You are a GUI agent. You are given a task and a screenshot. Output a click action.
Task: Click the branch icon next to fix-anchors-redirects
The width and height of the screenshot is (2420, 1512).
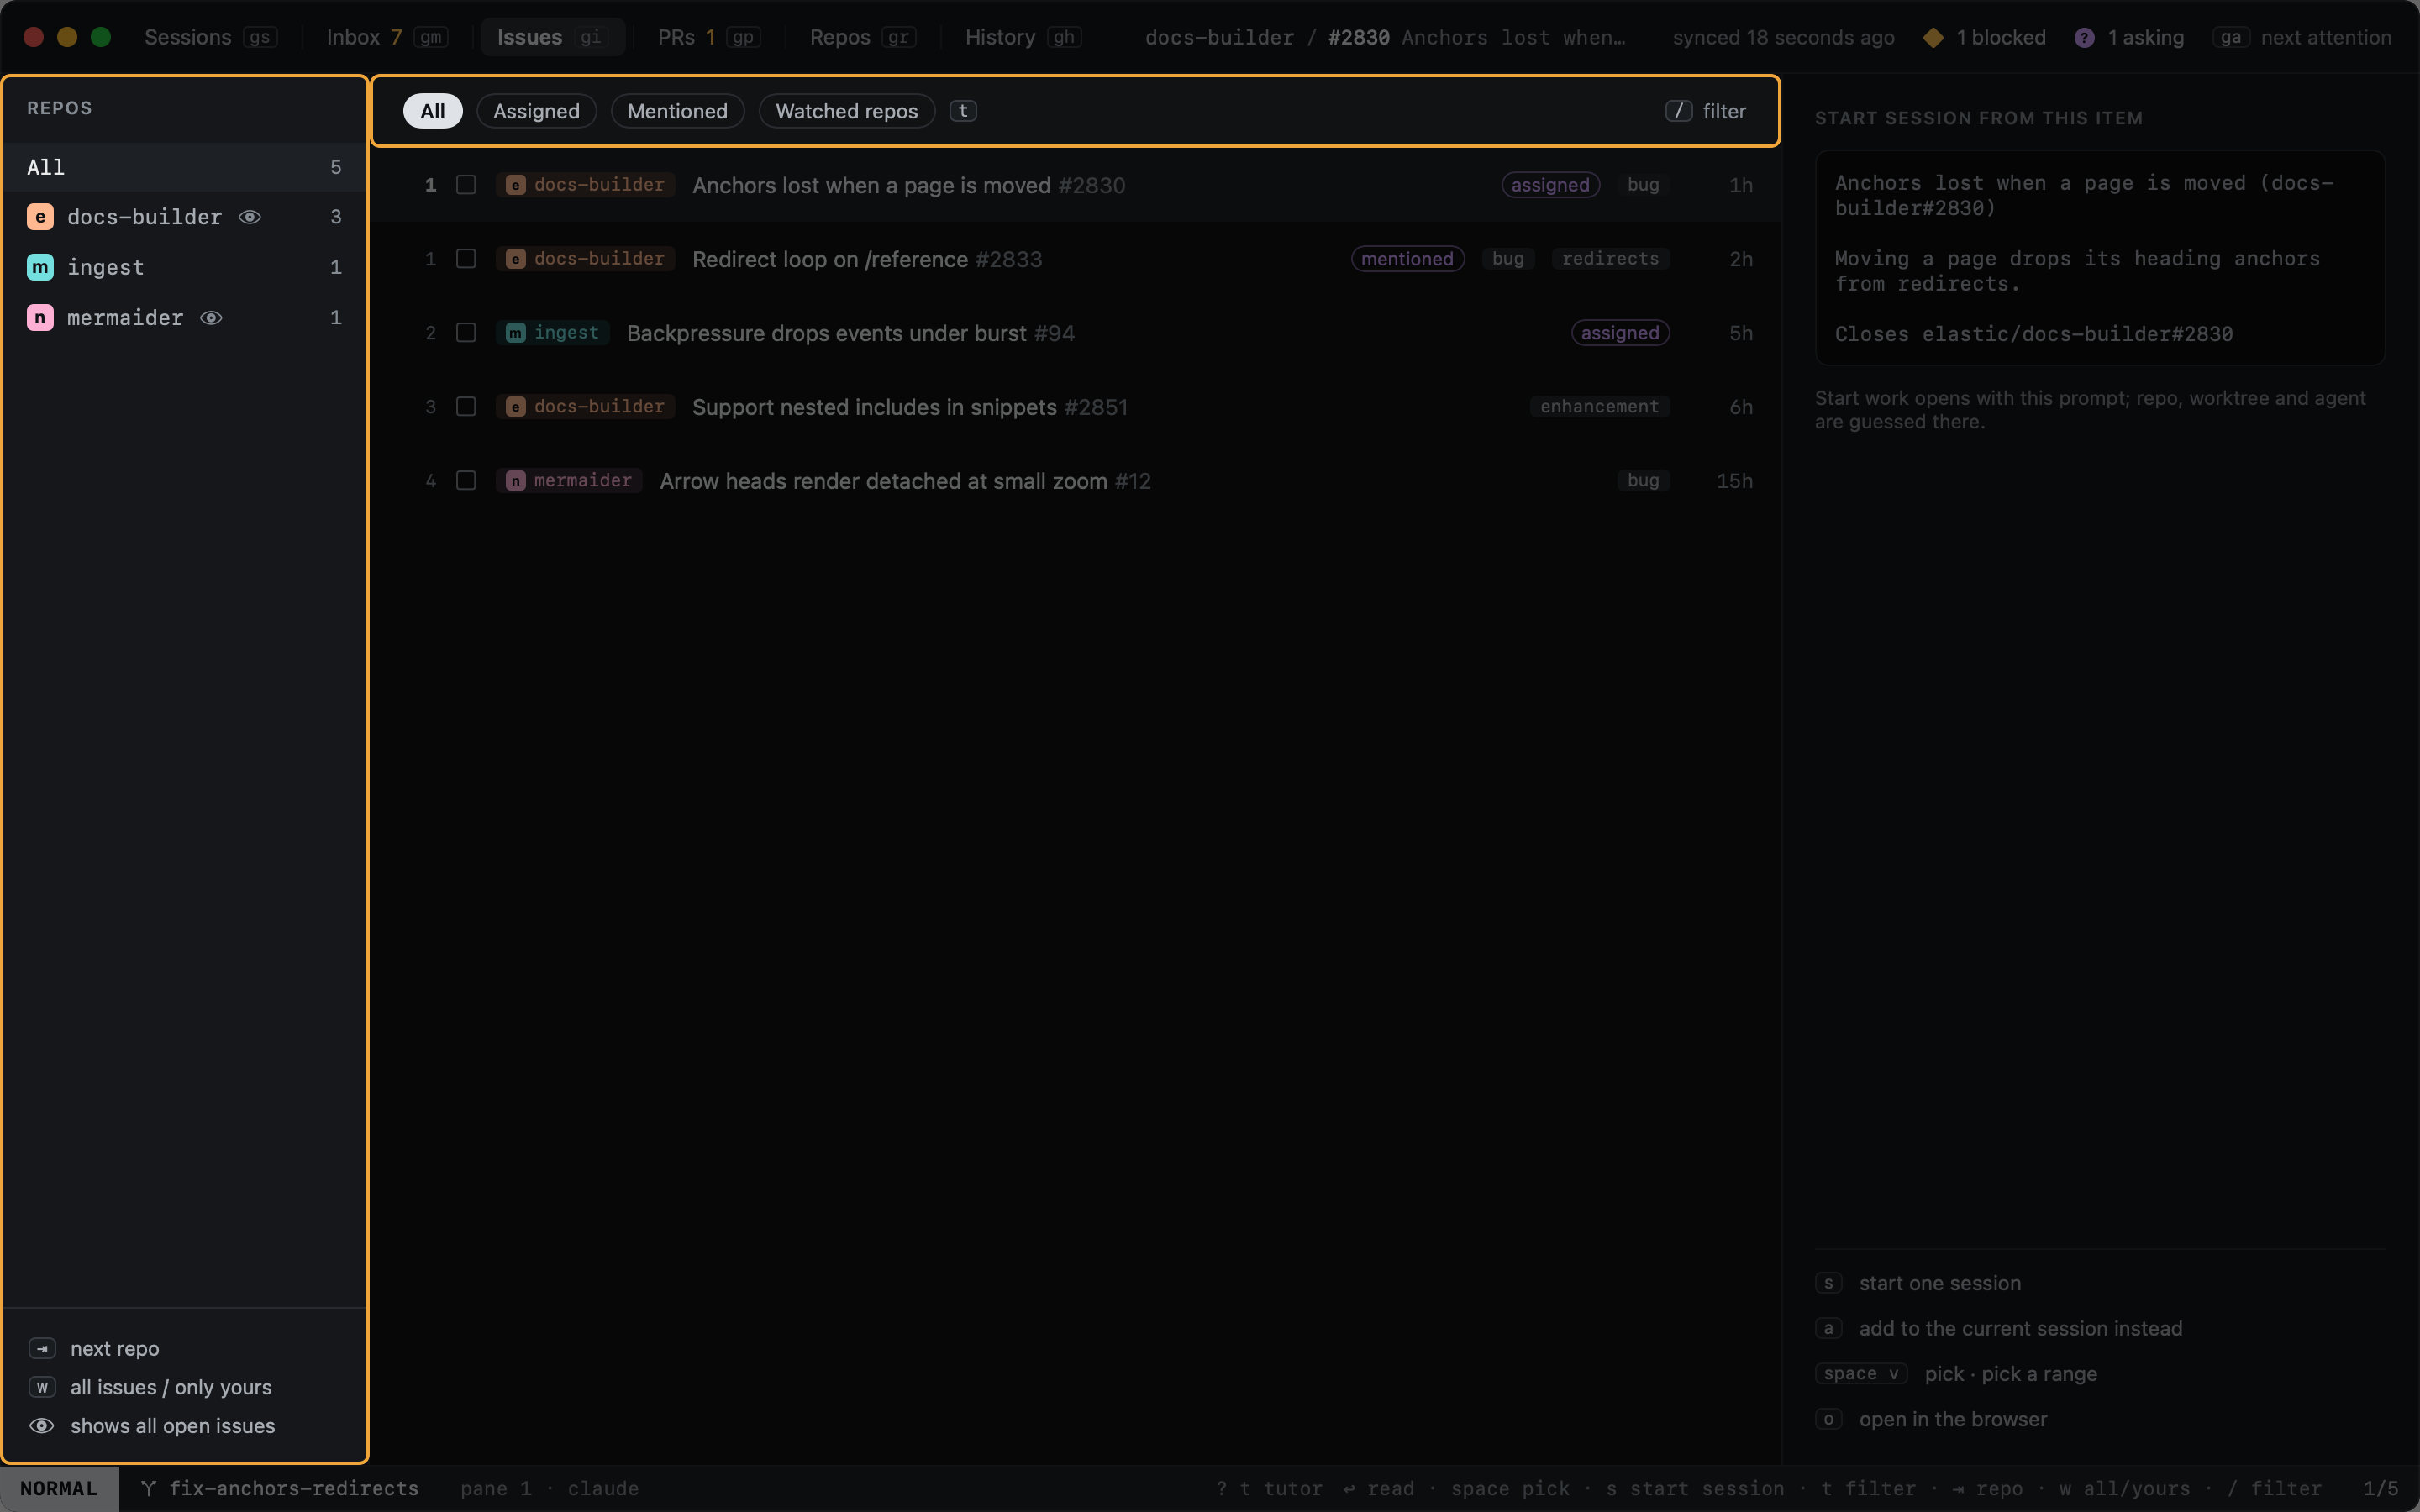tap(148, 1488)
